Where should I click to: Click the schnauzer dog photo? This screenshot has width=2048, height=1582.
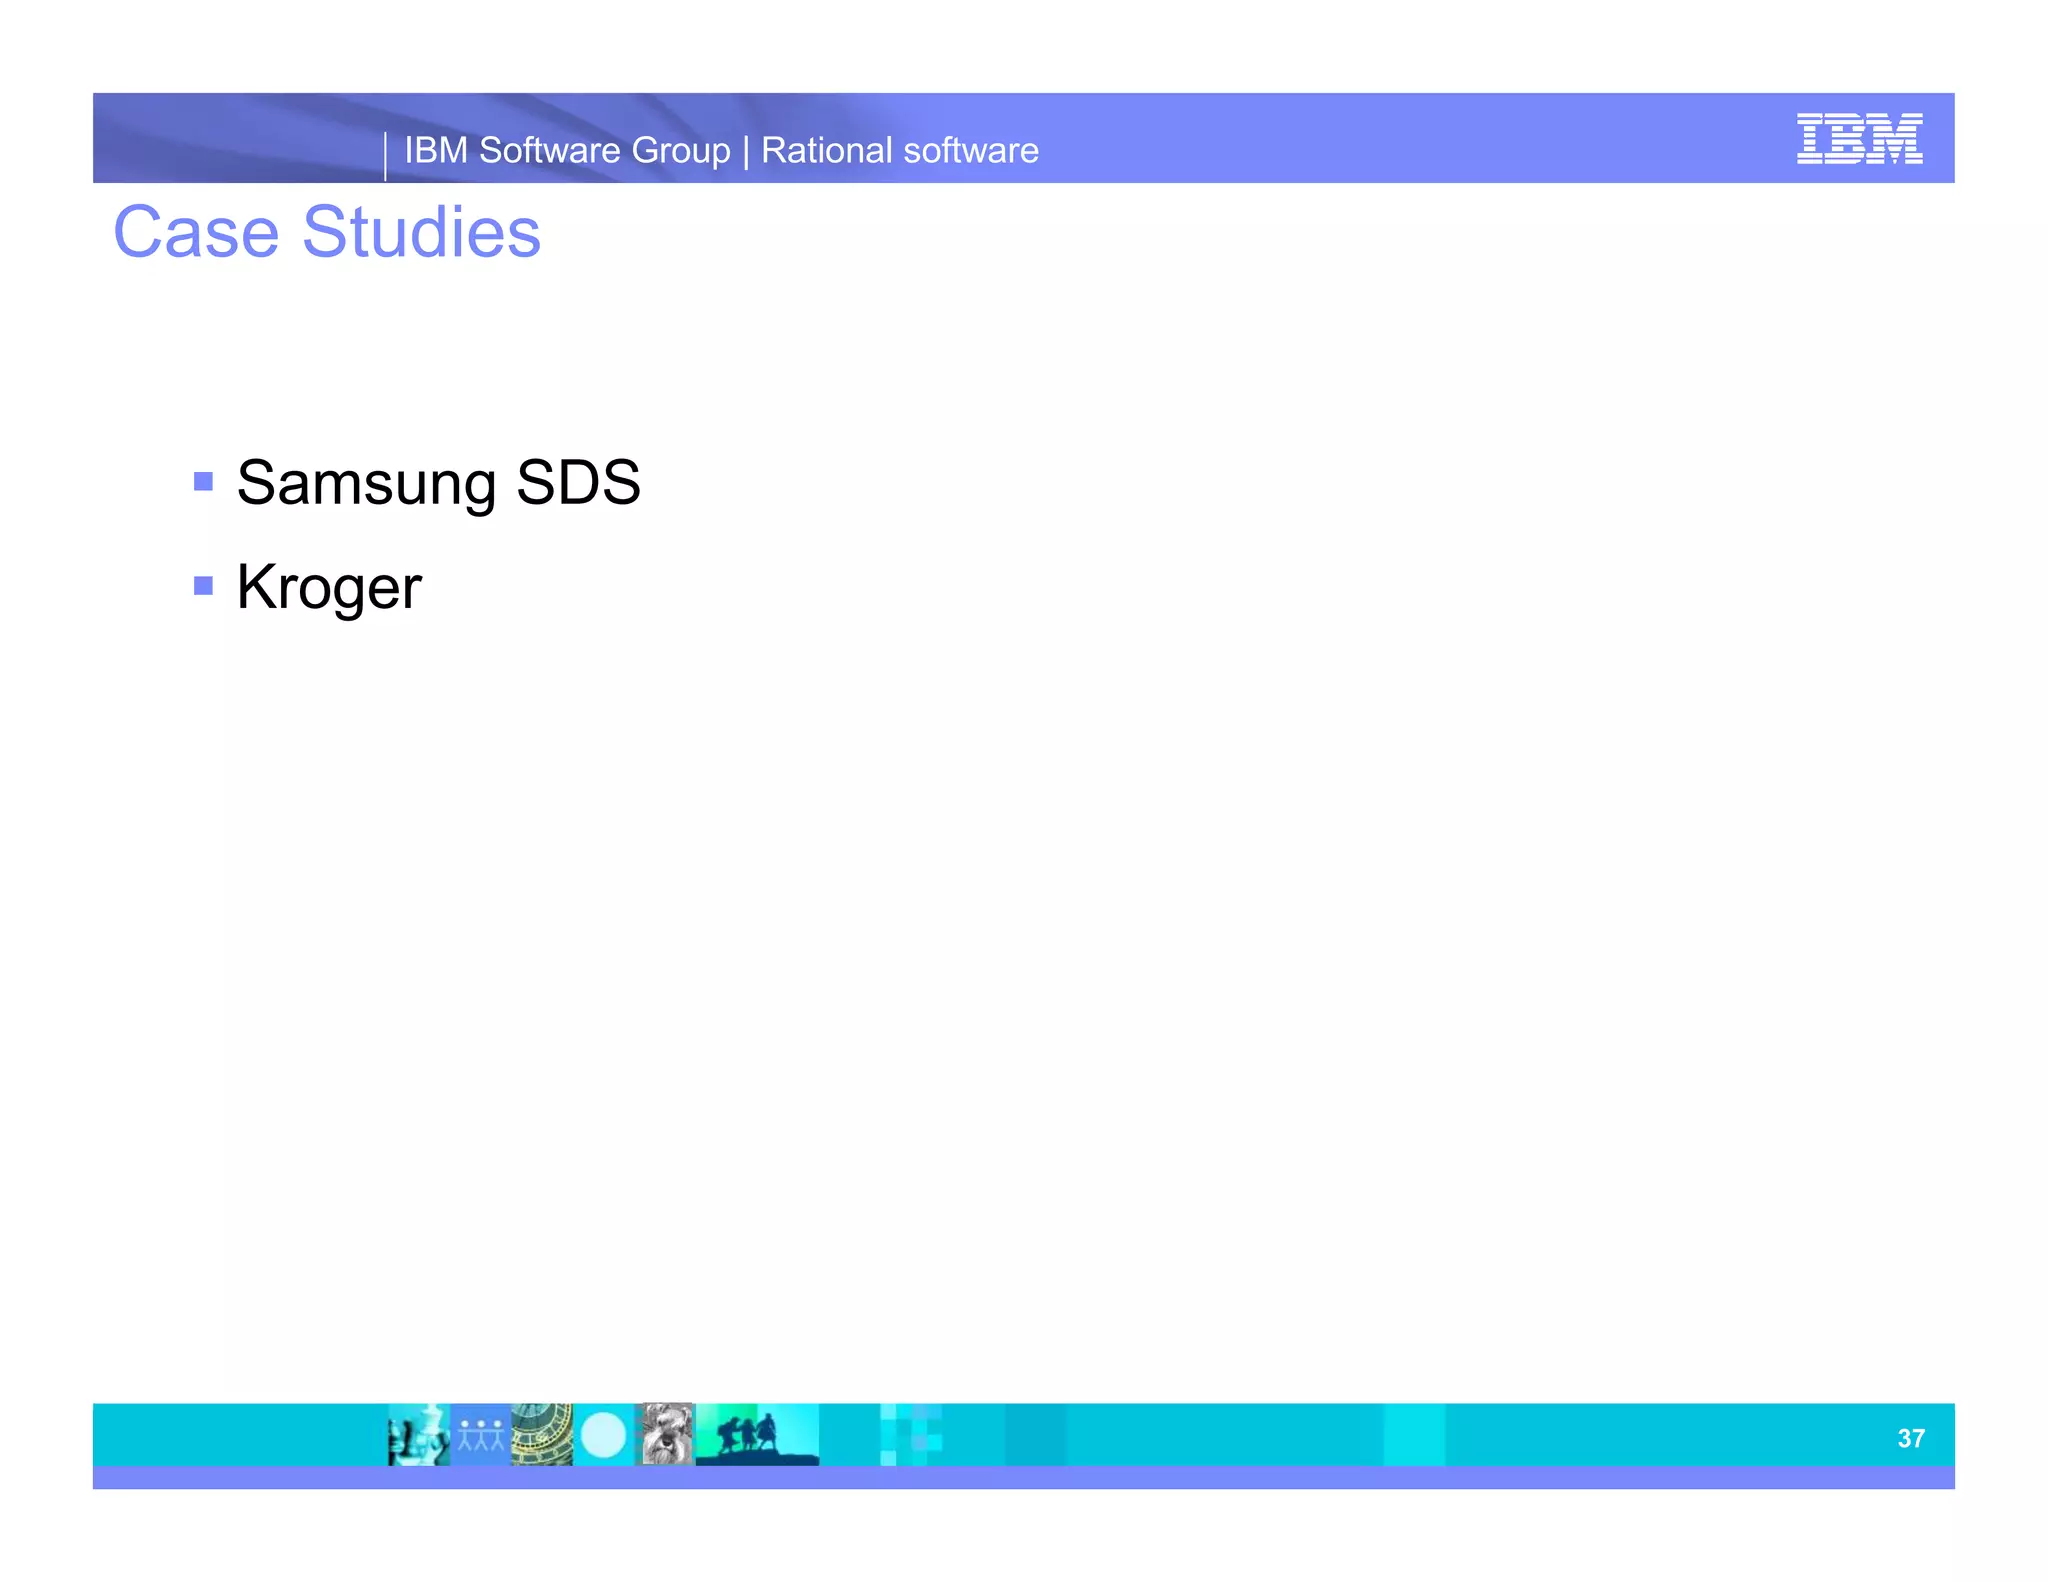[666, 1435]
